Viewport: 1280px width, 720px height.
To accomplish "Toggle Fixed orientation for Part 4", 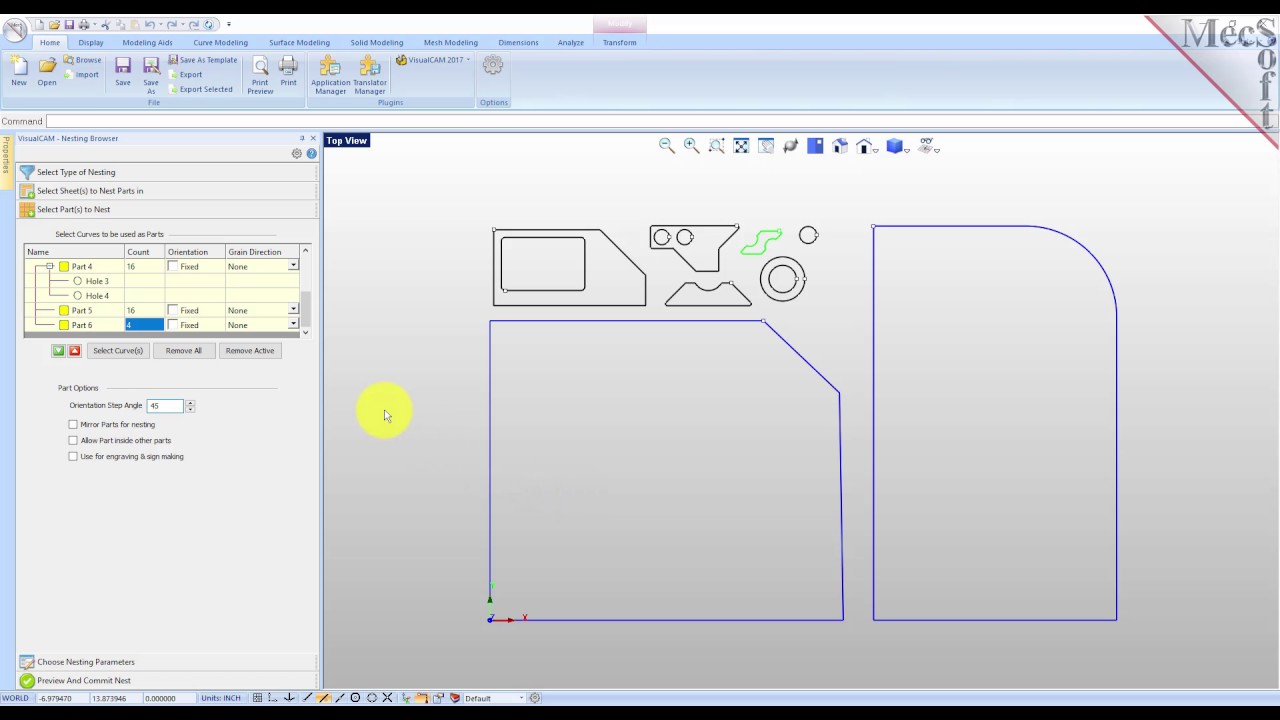I will [173, 267].
